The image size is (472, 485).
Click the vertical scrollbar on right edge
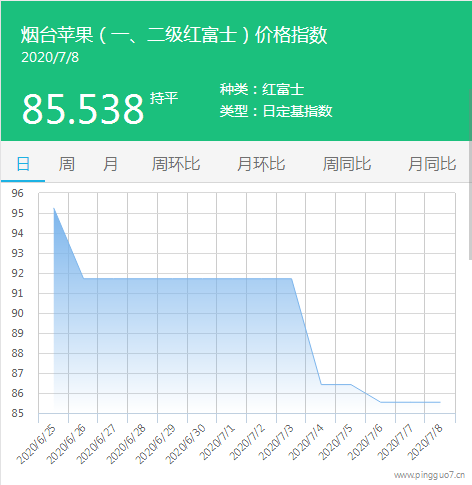(x=470, y=173)
